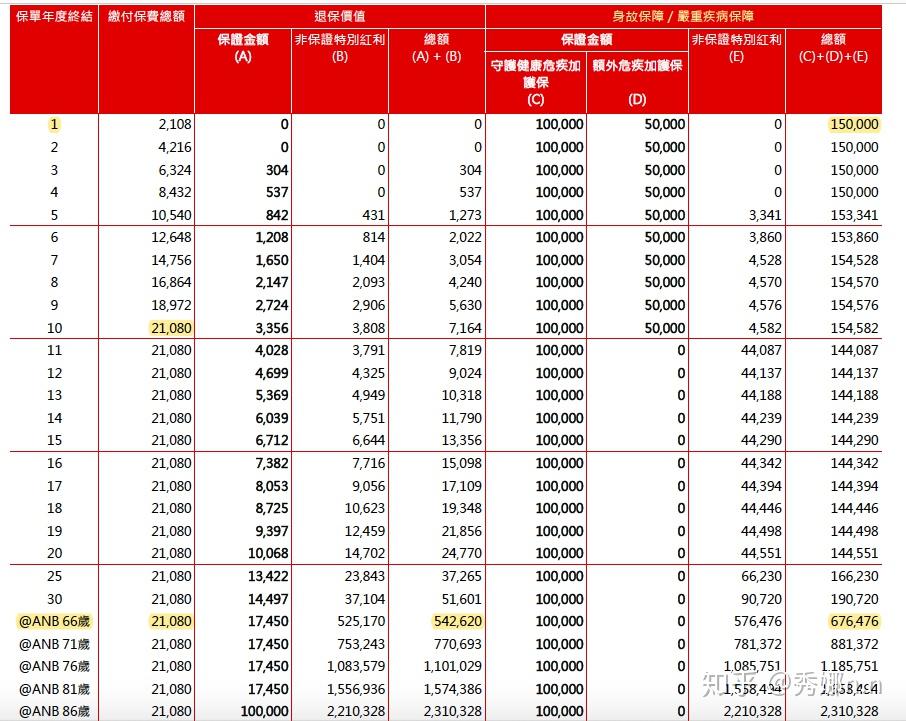Click the 身故保障 / 嚴重疾病保障 header
This screenshot has height=721, width=906.
coord(683,16)
